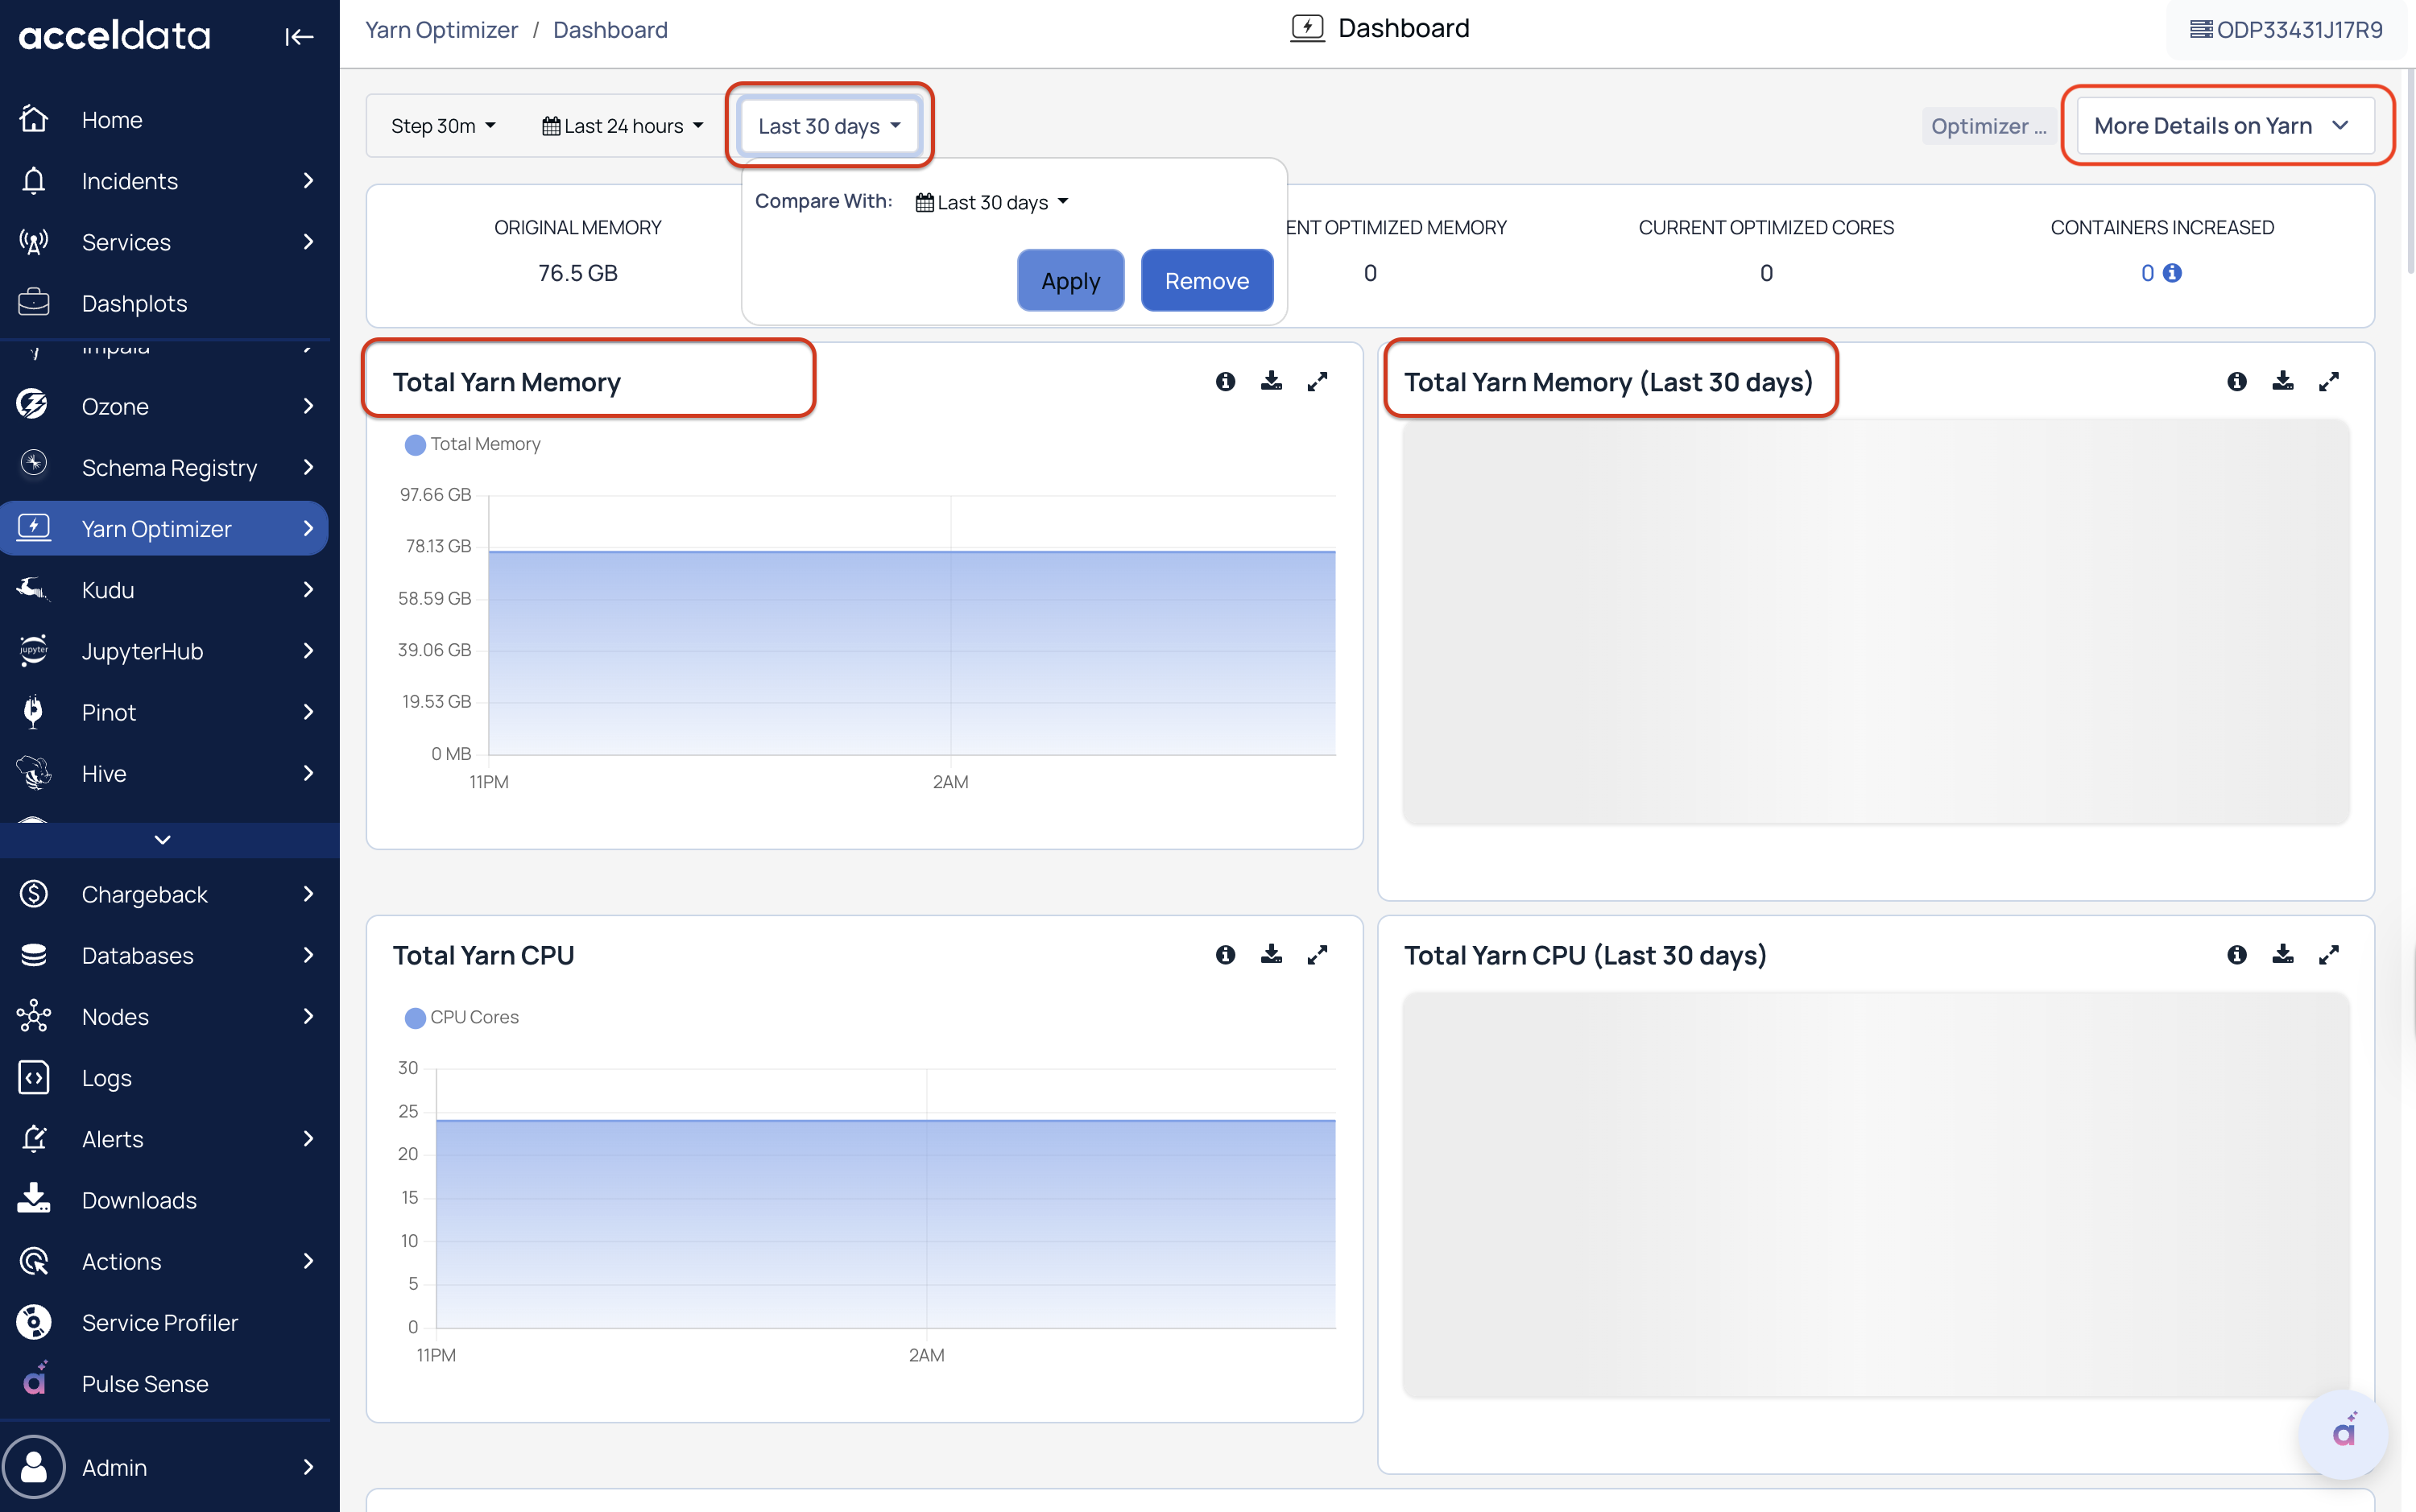The height and width of the screenshot is (1512, 2416).
Task: Show info for Total Yarn Memory chart
Action: pos(1225,381)
